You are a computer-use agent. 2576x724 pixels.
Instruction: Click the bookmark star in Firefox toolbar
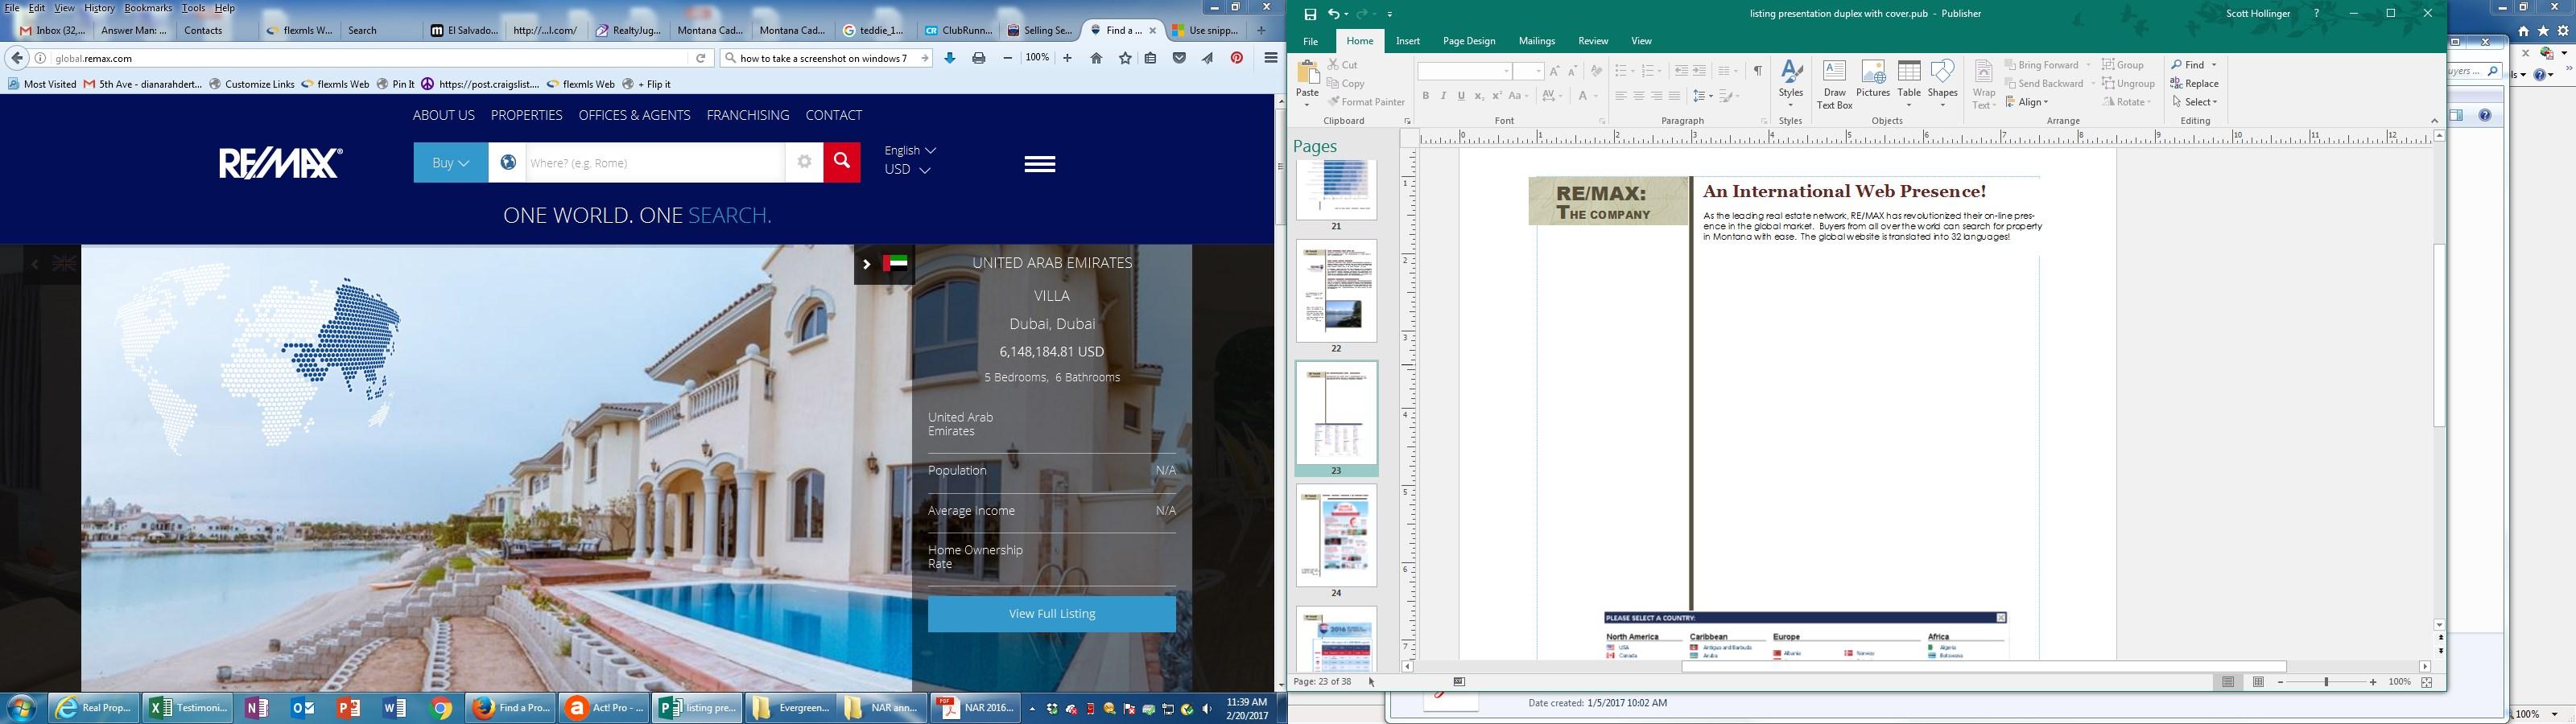click(x=1125, y=58)
